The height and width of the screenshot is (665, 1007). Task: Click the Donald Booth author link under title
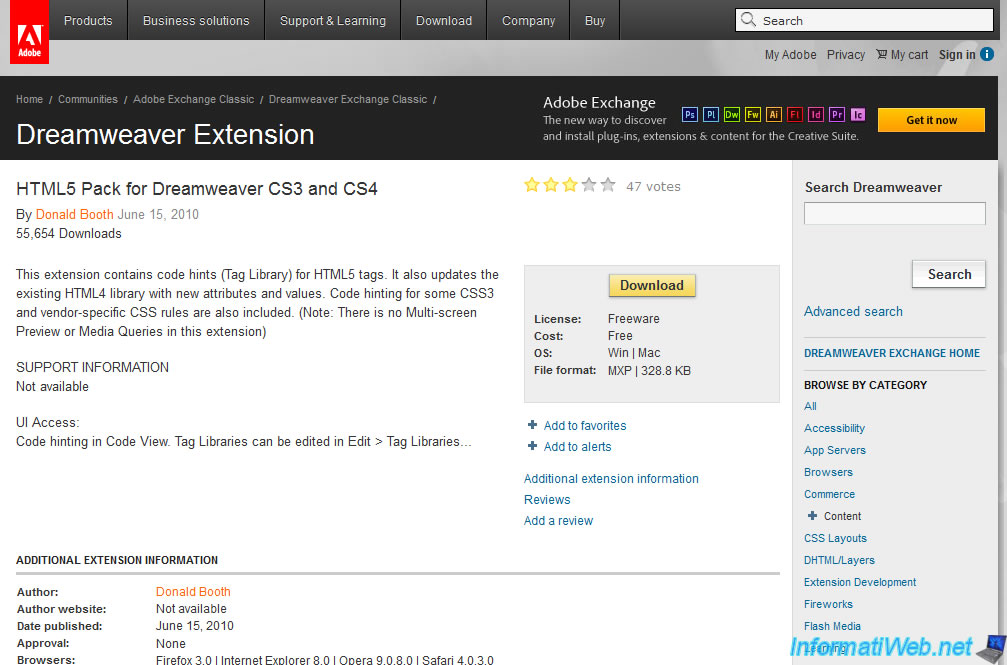click(x=74, y=215)
